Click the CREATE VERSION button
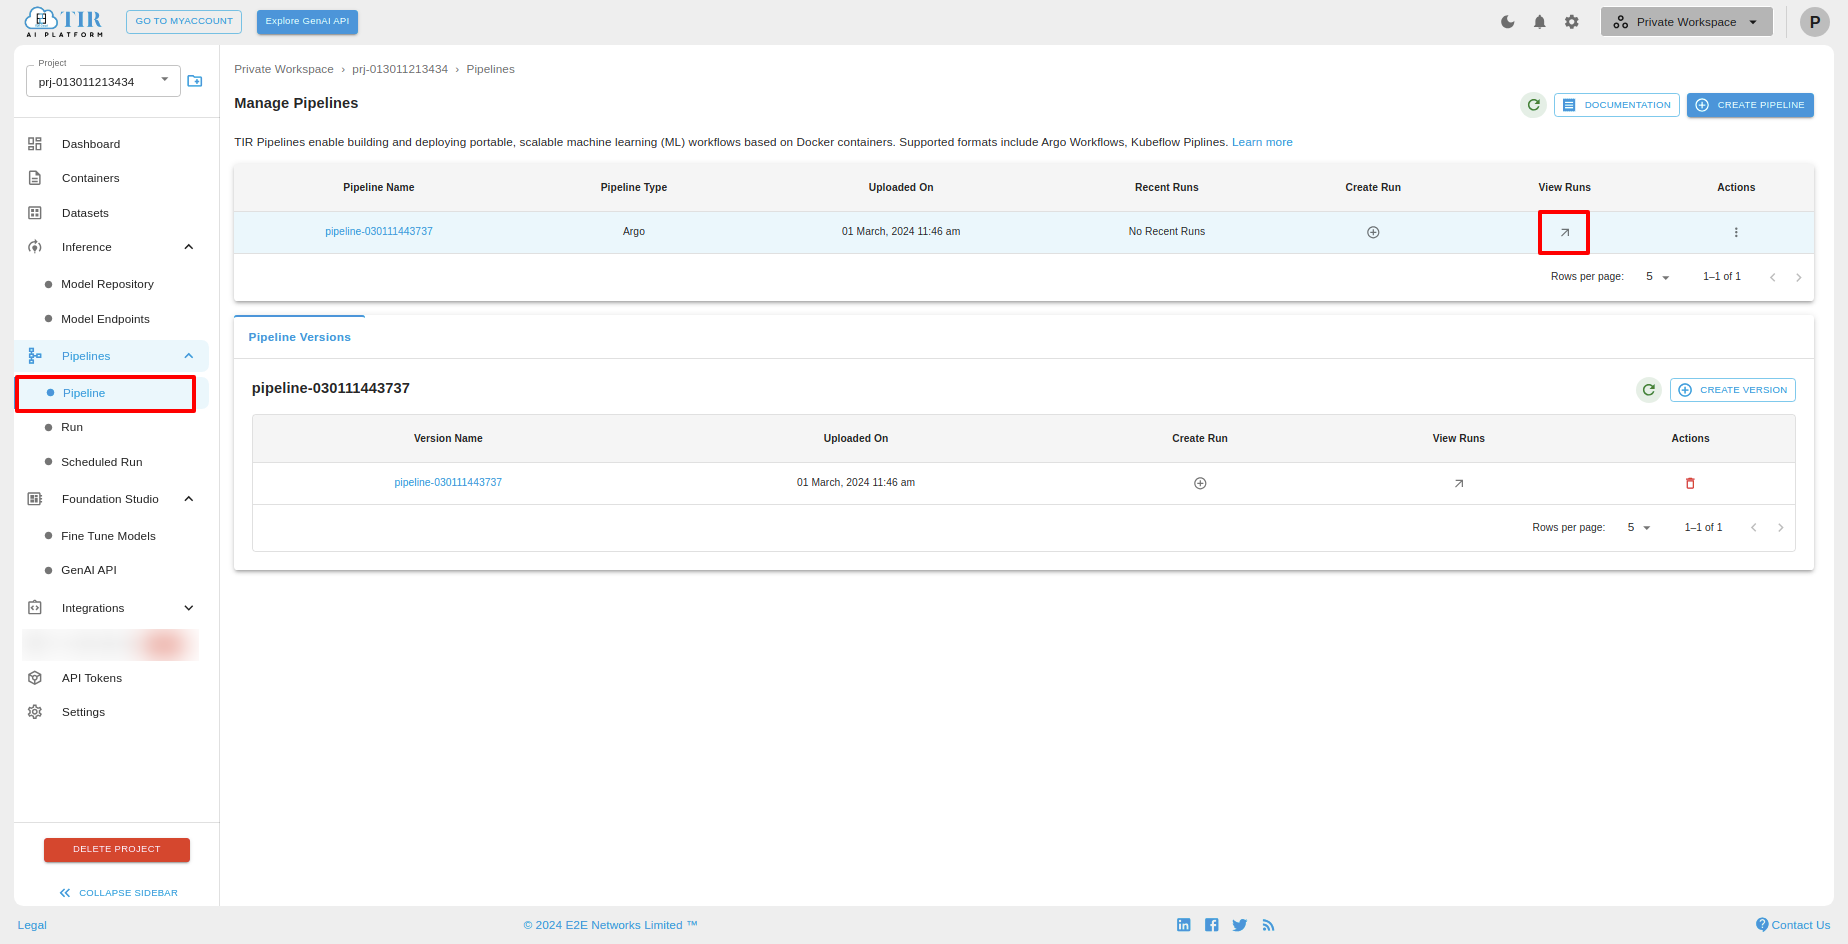Screen dimensions: 1848x944 (1733, 390)
